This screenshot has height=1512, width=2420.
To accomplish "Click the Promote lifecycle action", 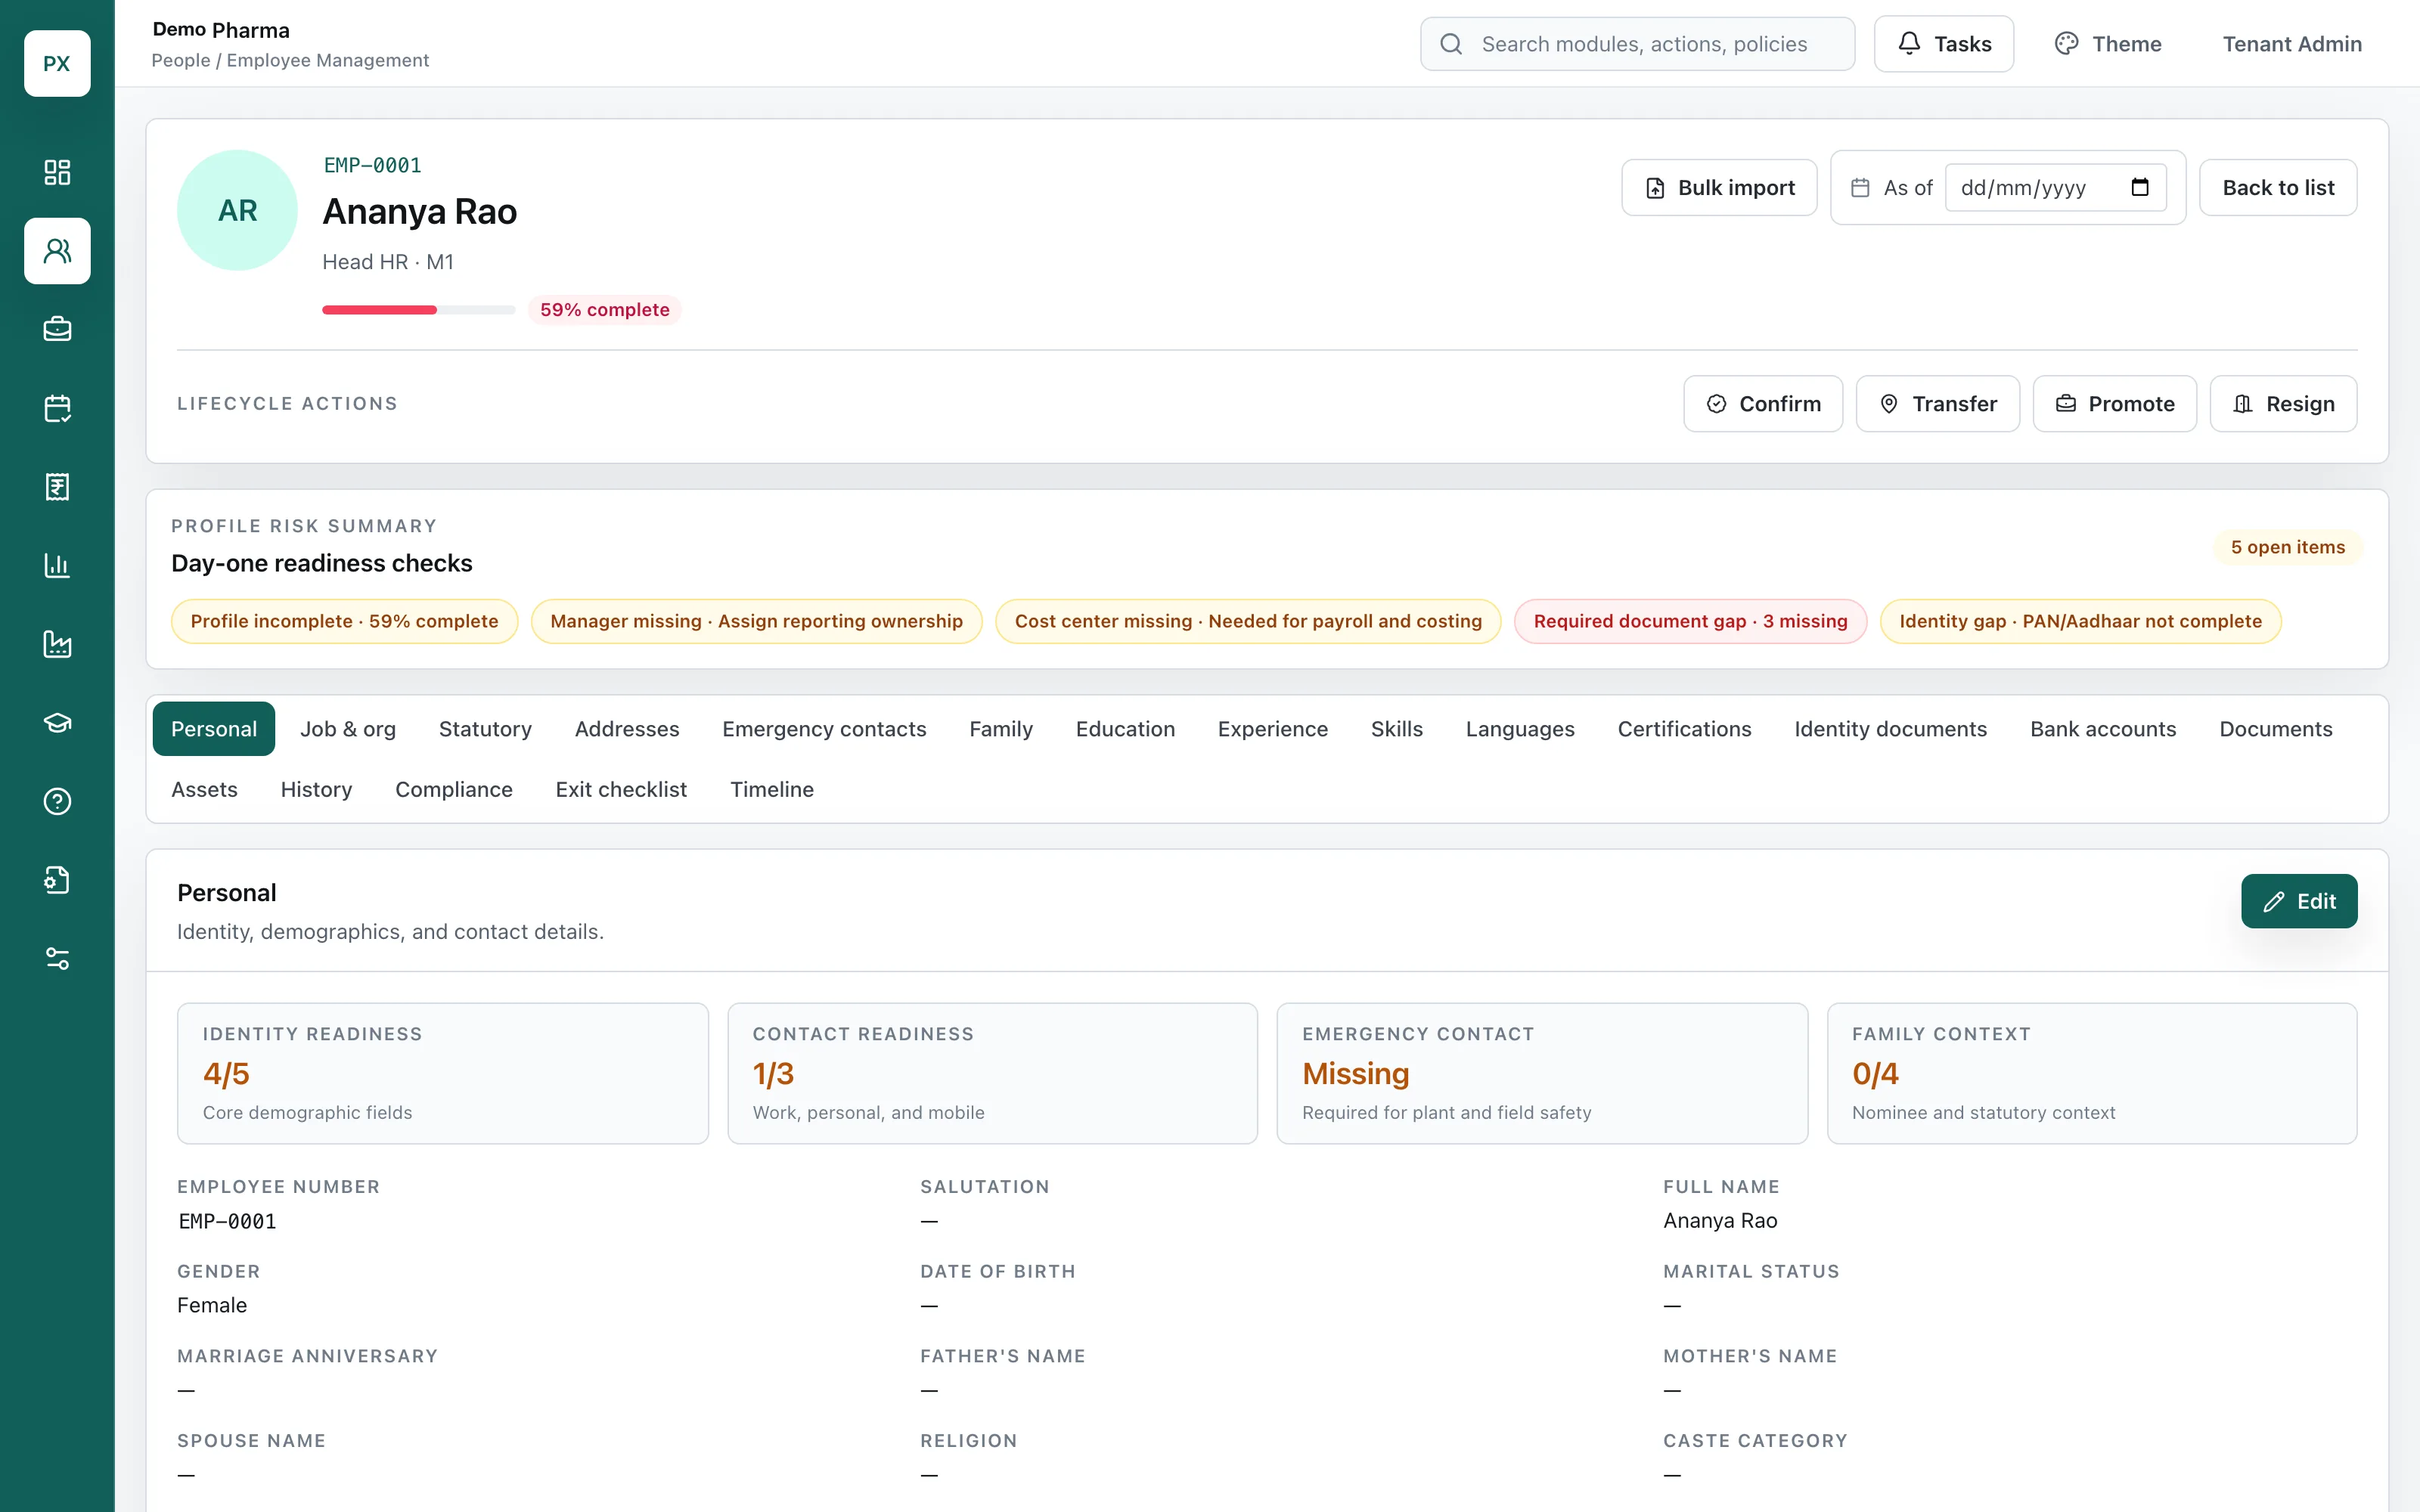I will (2114, 404).
